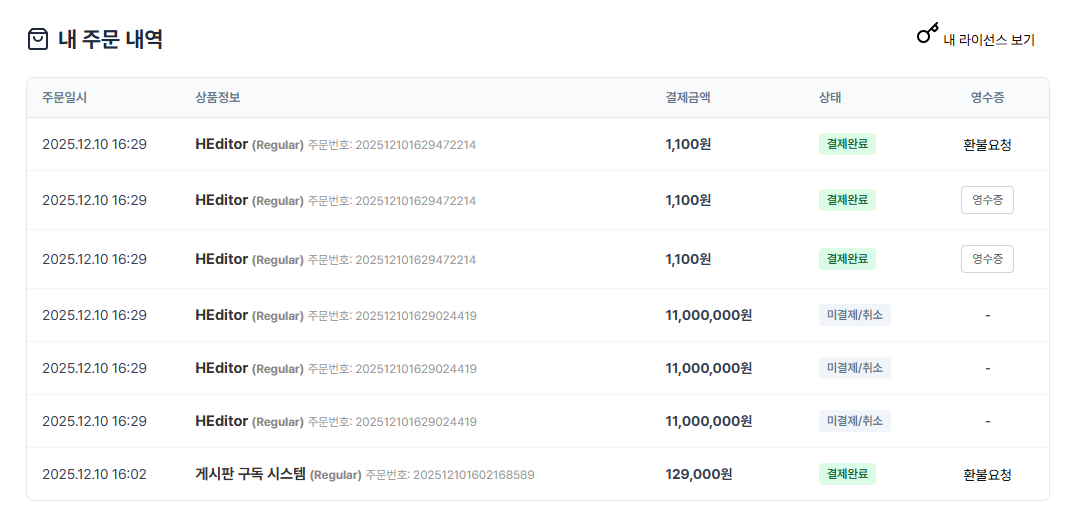Click order number 202512101602168589

[x=473, y=475]
